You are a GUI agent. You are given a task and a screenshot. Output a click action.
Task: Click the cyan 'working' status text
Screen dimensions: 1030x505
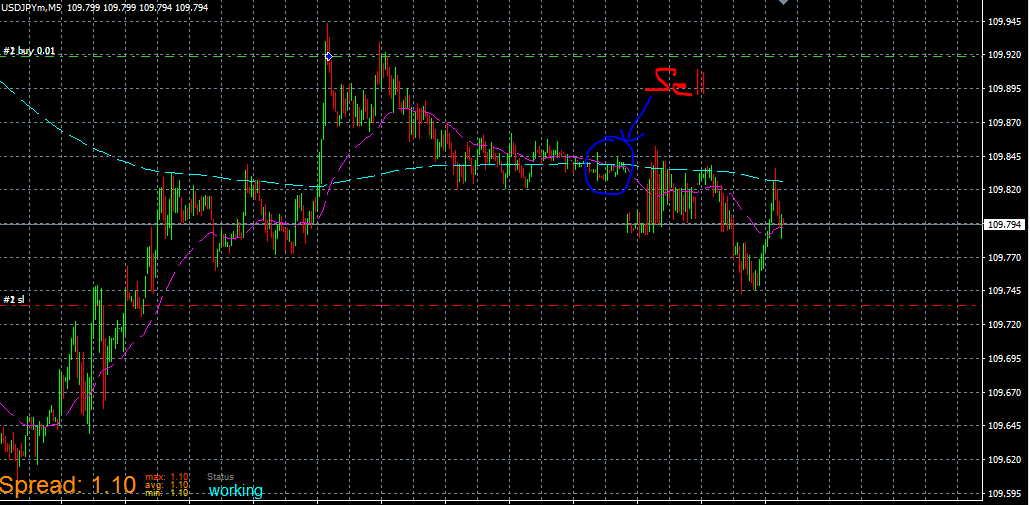pyautogui.click(x=236, y=491)
